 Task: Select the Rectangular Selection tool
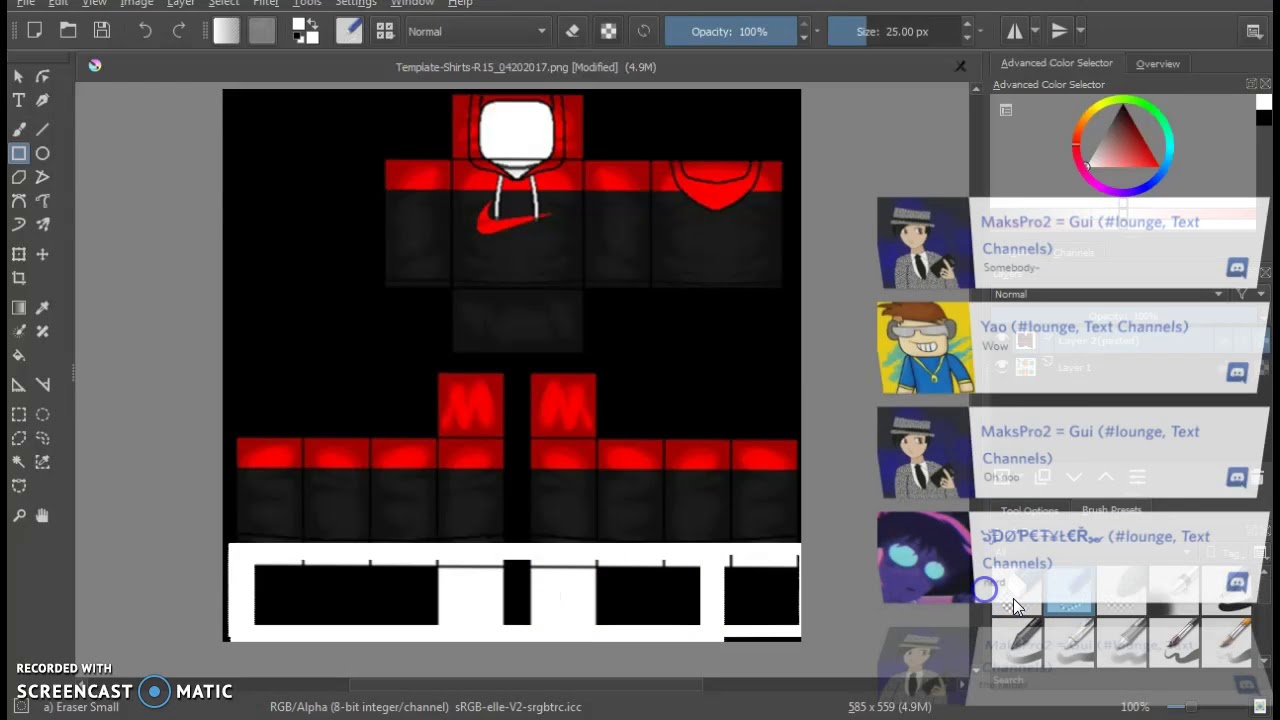19,415
